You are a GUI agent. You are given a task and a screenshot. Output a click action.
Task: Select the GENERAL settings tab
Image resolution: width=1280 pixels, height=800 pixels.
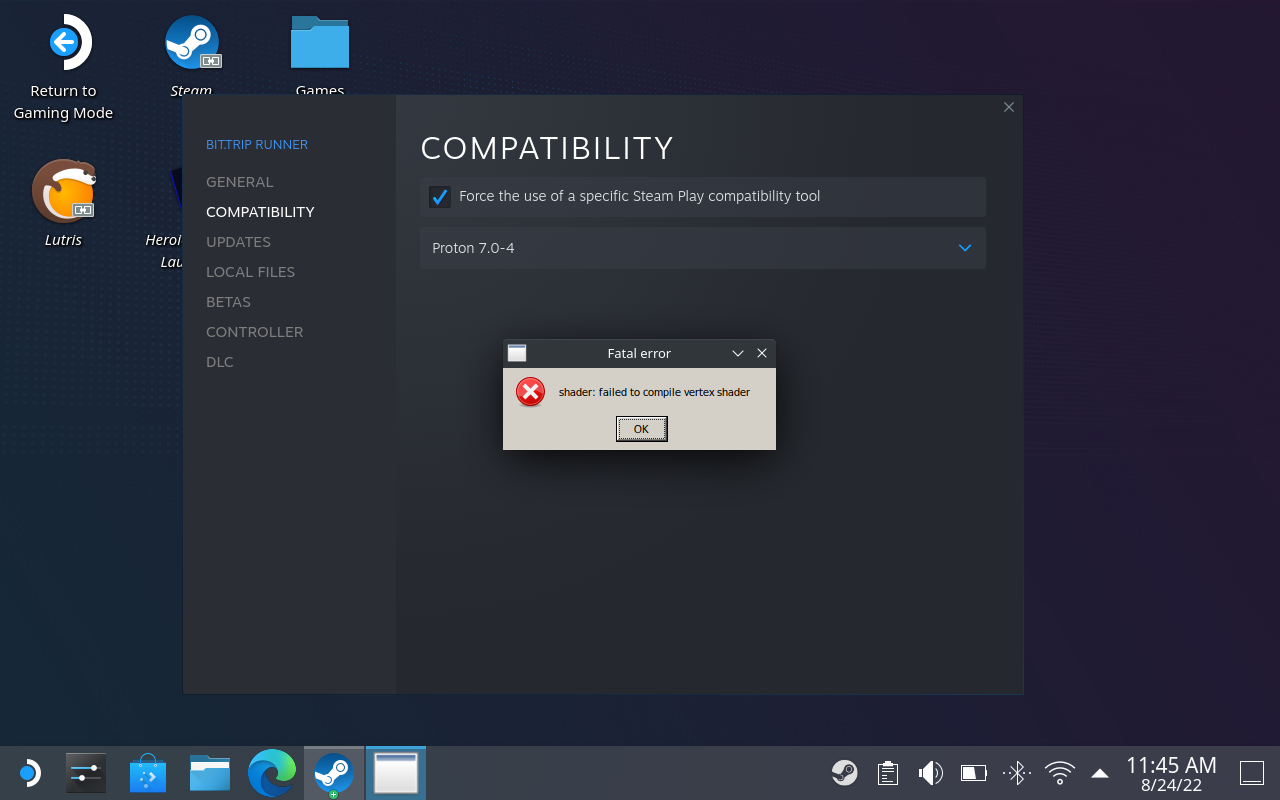point(240,182)
